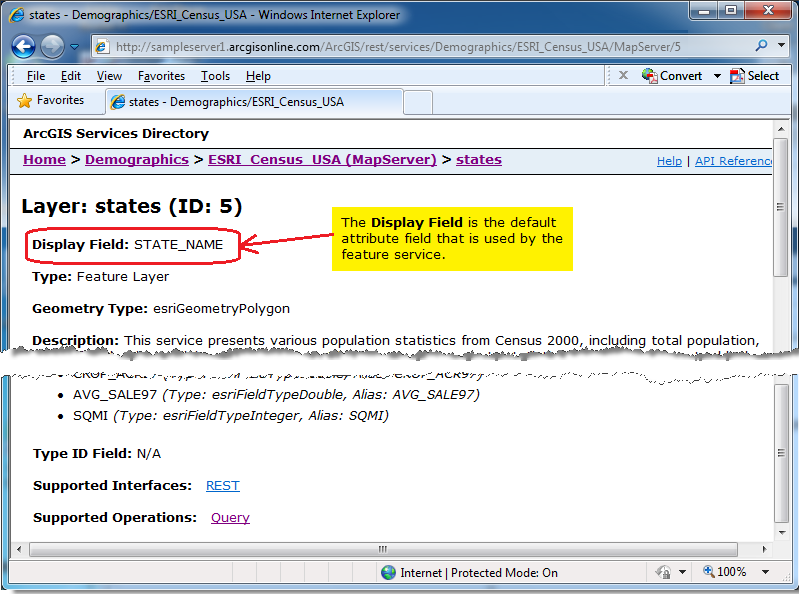Open a new blank tab
799x594 pixels.
tap(418, 102)
